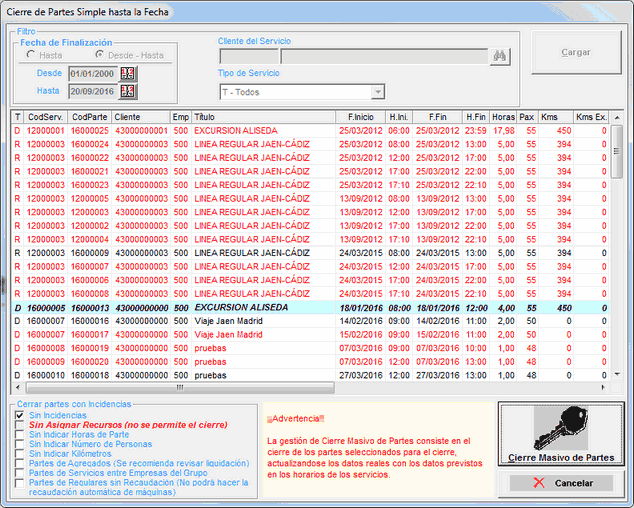634x508 pixels.
Task: Sort by the F.Fin column header
Action: point(437,117)
